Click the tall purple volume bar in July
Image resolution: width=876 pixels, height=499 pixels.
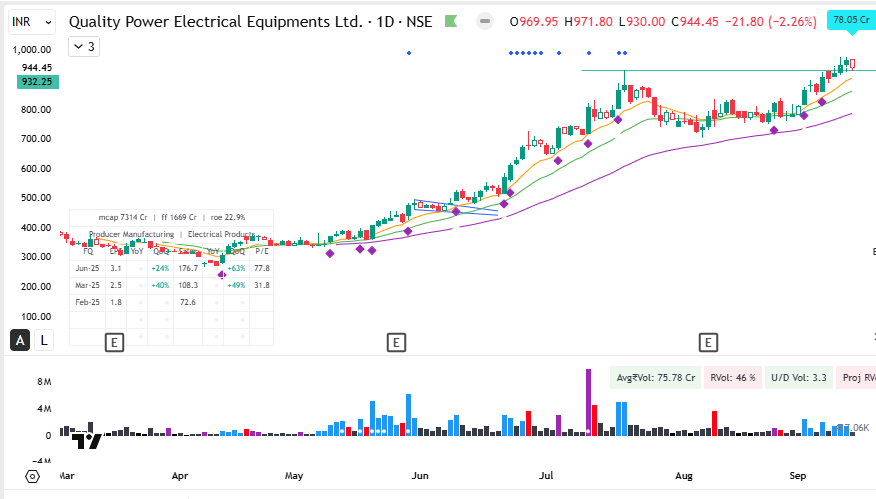588,402
